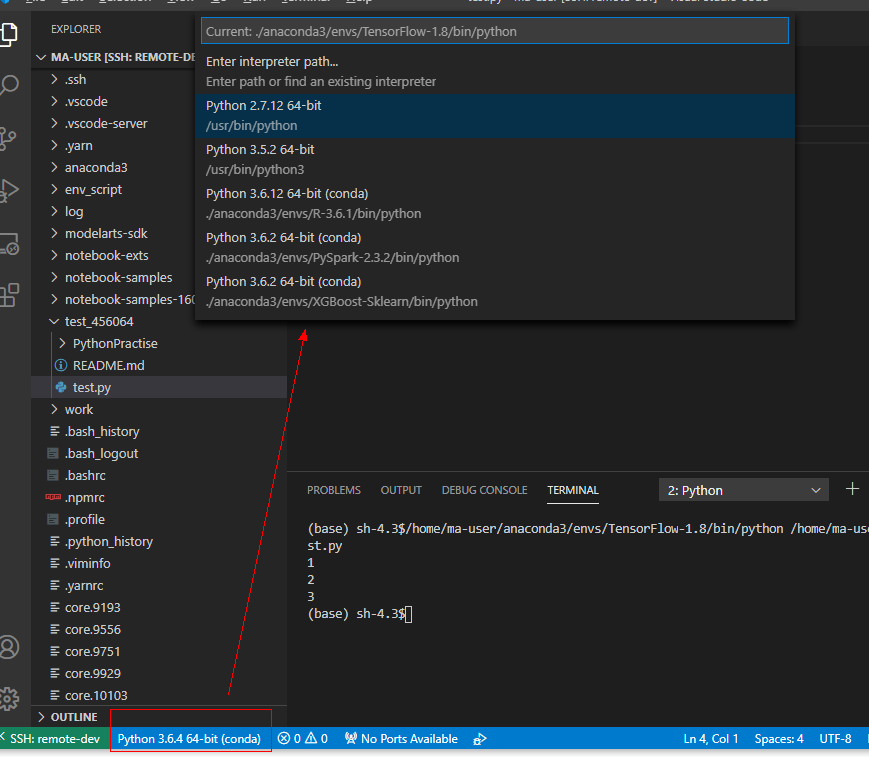This screenshot has width=869, height=757.
Task: Open the Accounts icon
Action: pos(9,647)
